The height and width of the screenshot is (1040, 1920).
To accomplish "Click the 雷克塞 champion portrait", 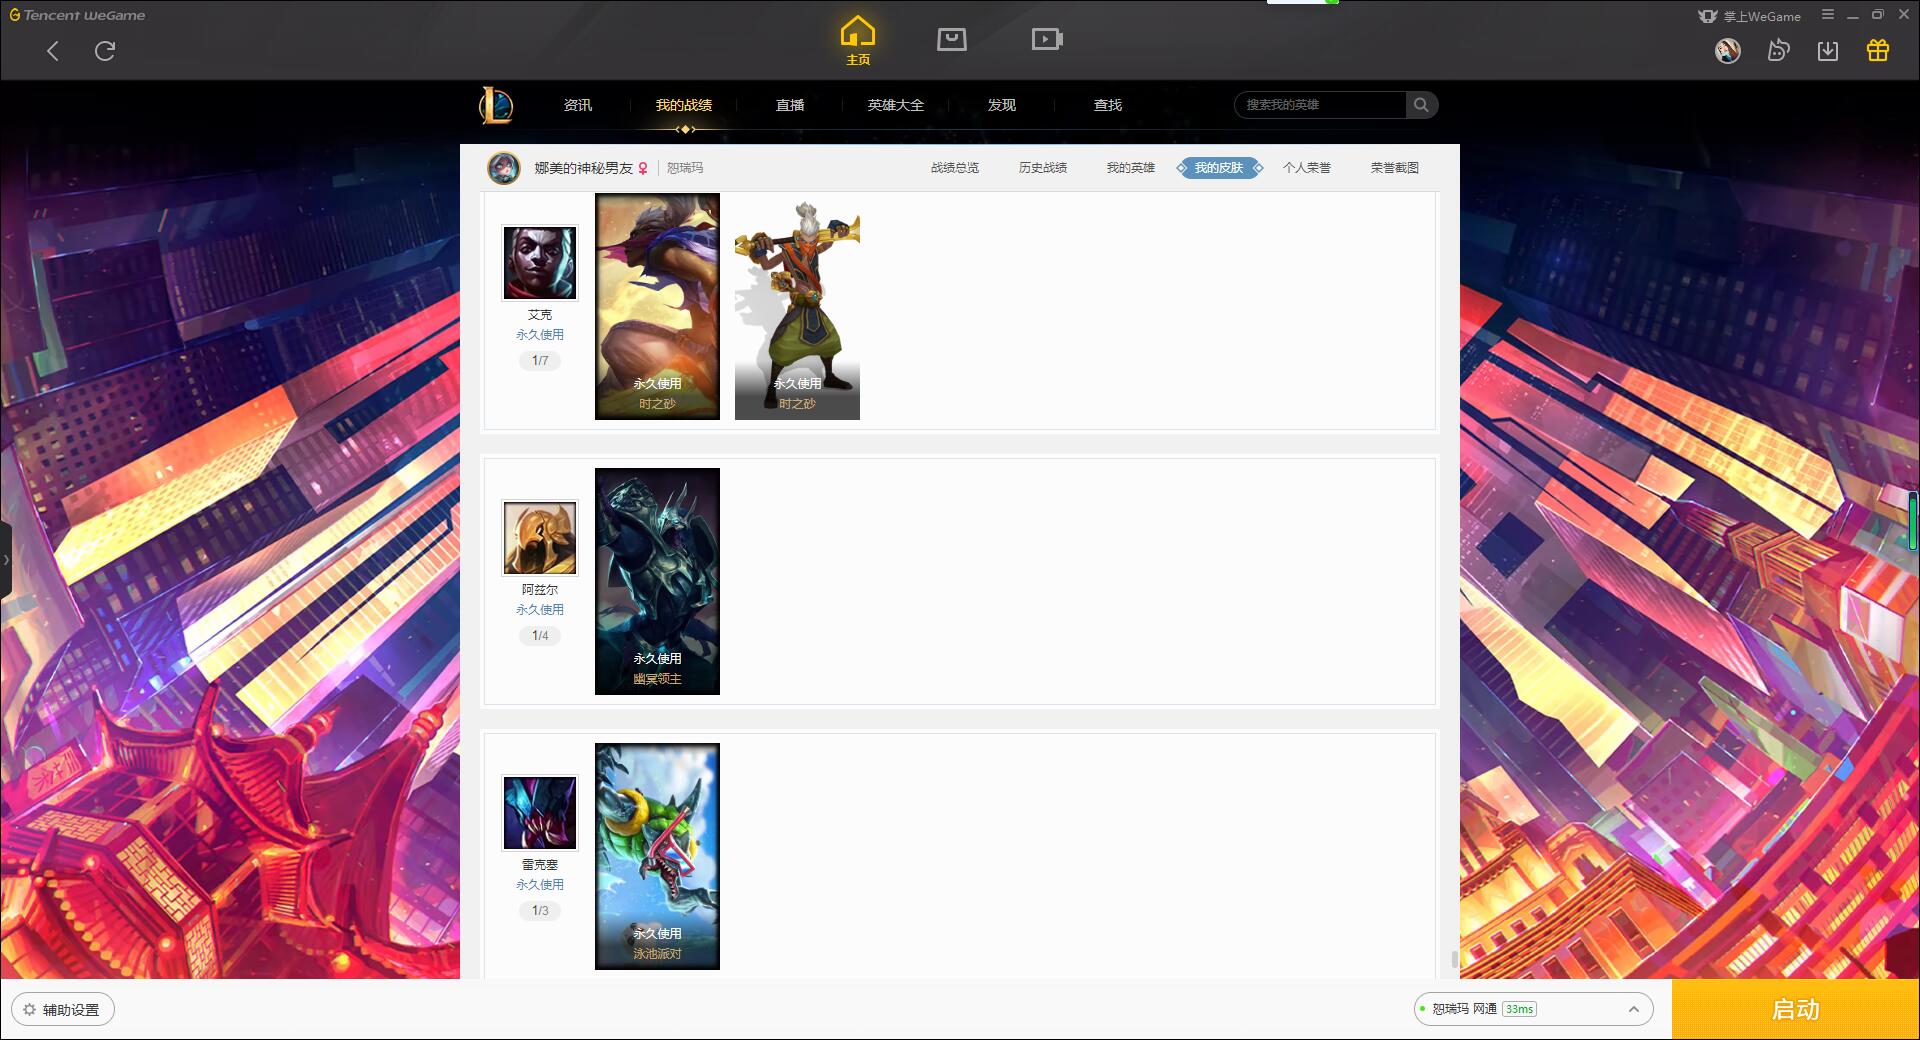I will [540, 813].
